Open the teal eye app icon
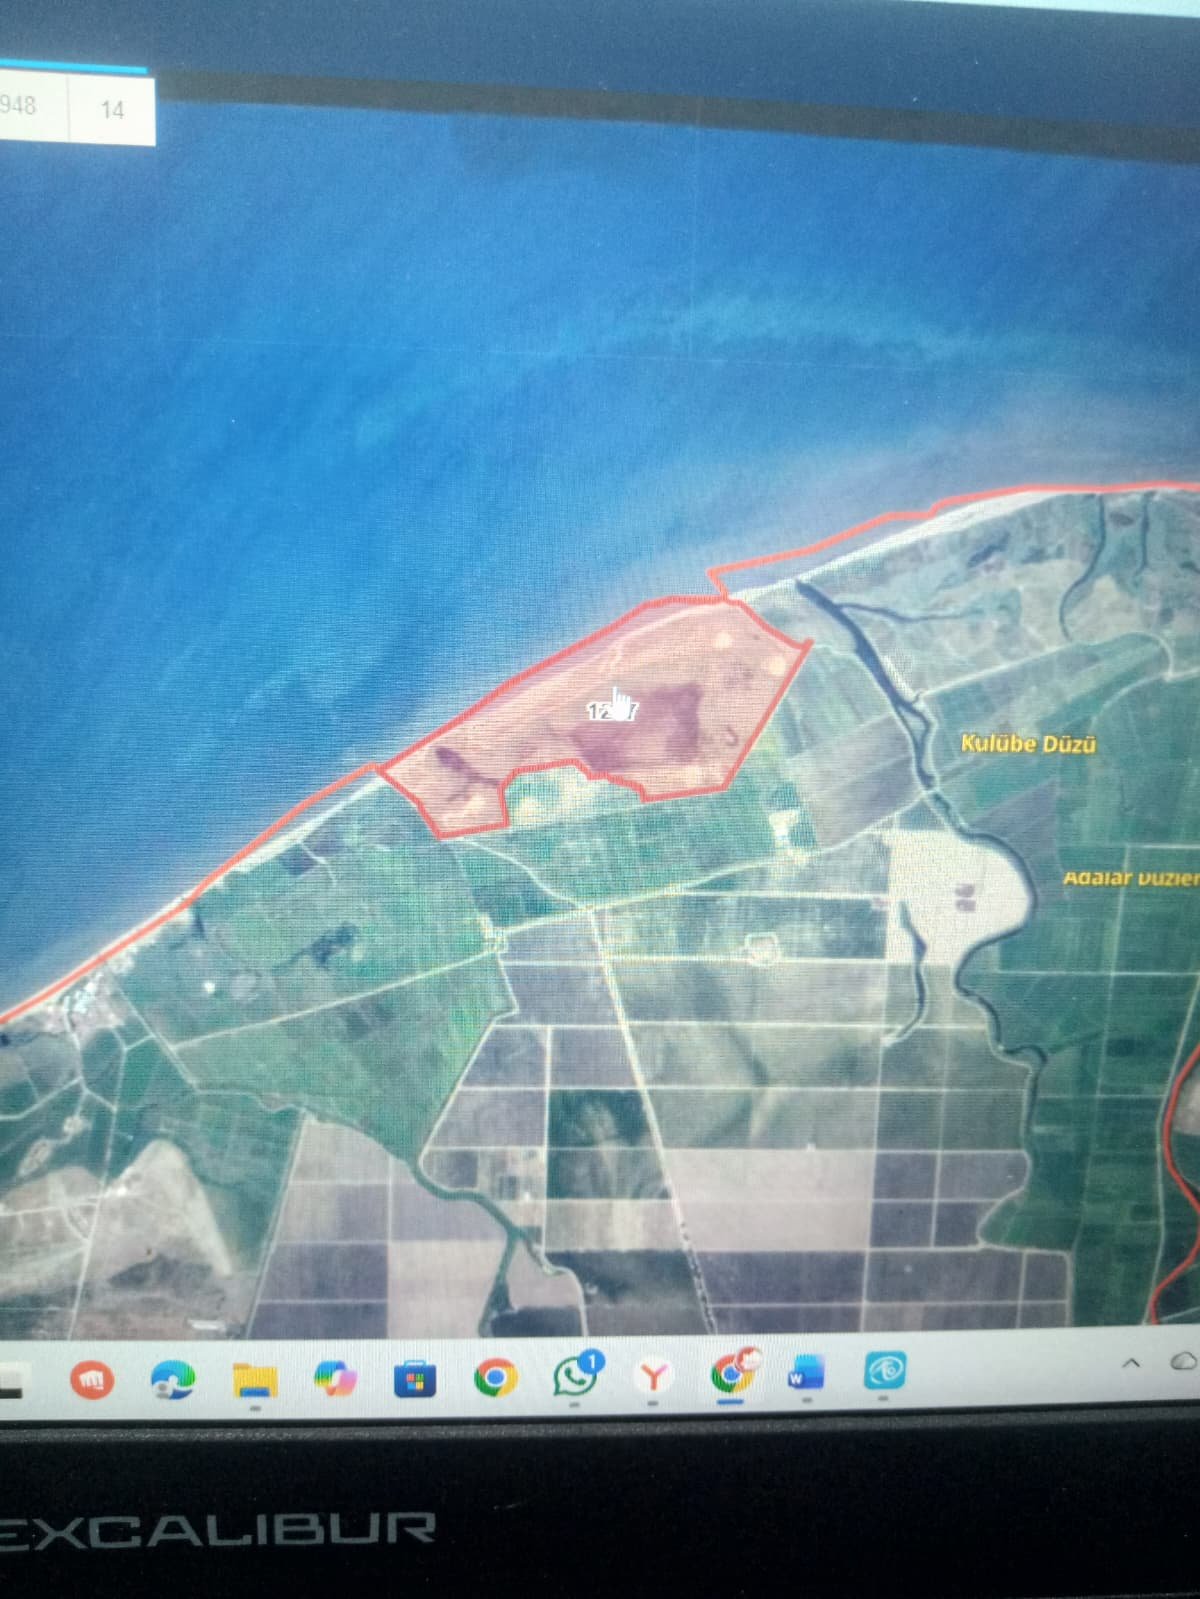 click(x=884, y=1371)
